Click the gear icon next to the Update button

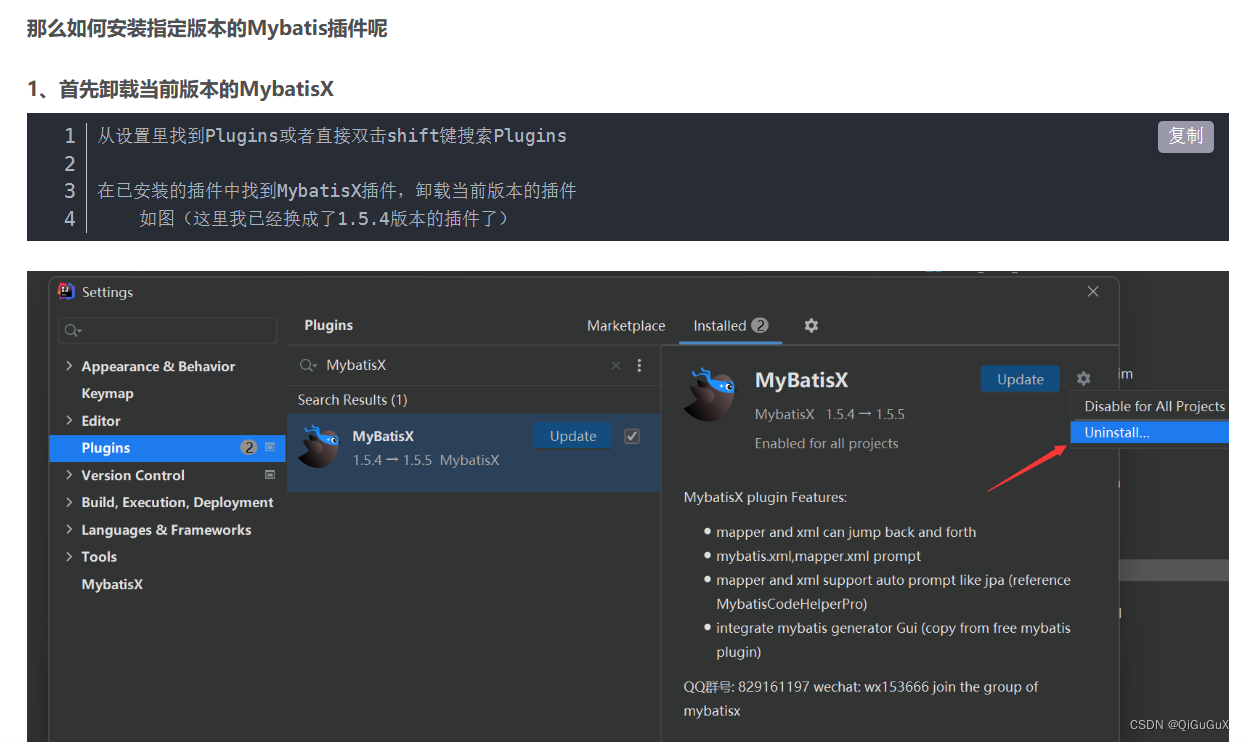tap(1083, 379)
